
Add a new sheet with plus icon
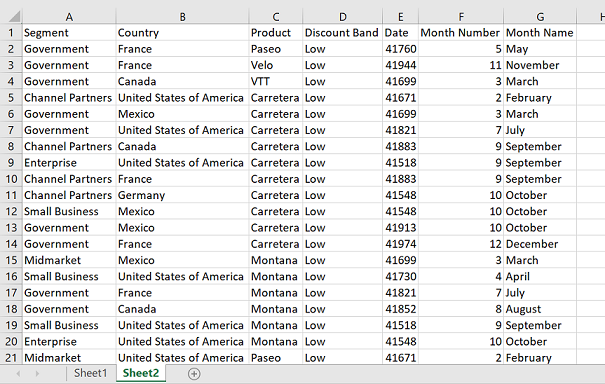pos(194,374)
